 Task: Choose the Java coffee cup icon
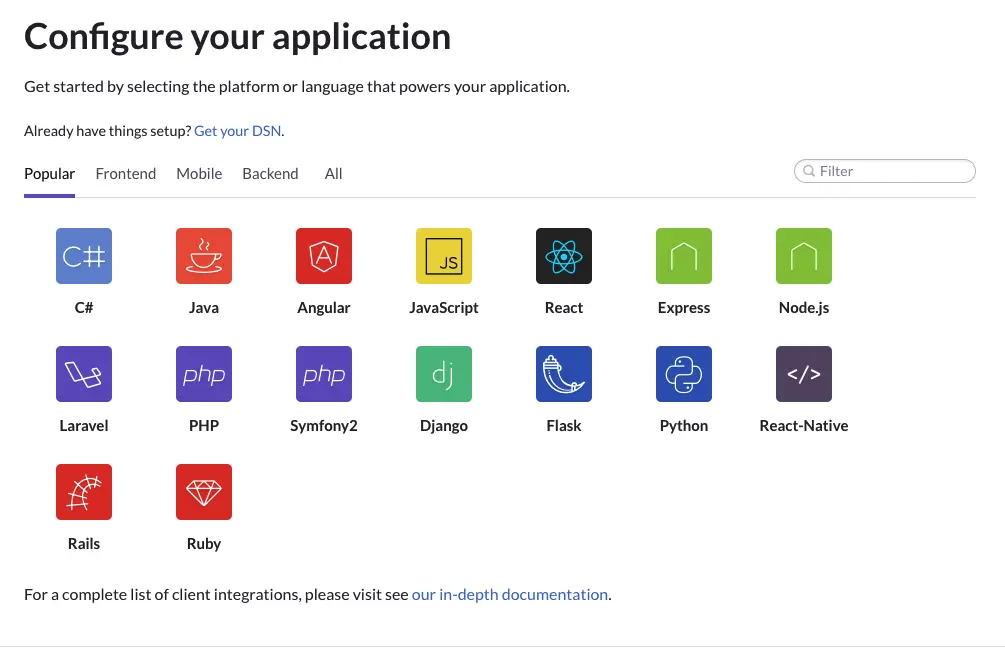point(204,256)
